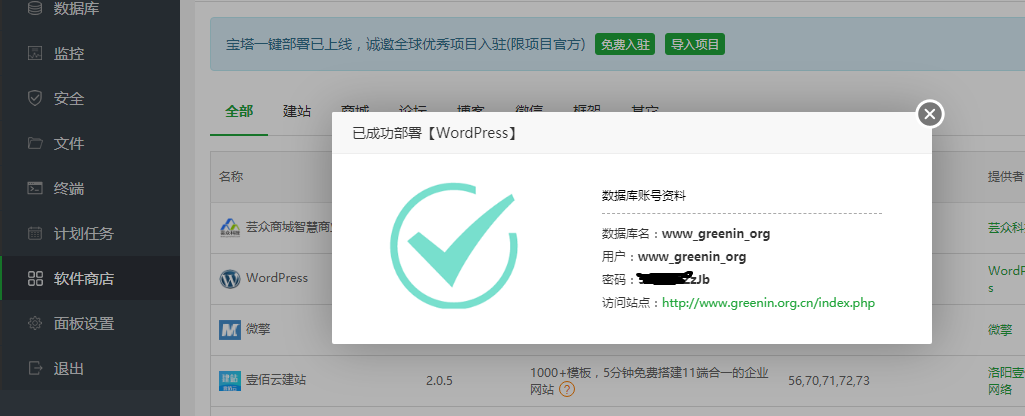The image size is (1025, 416).
Task: Click the 安全 shield icon
Action: tap(35, 98)
